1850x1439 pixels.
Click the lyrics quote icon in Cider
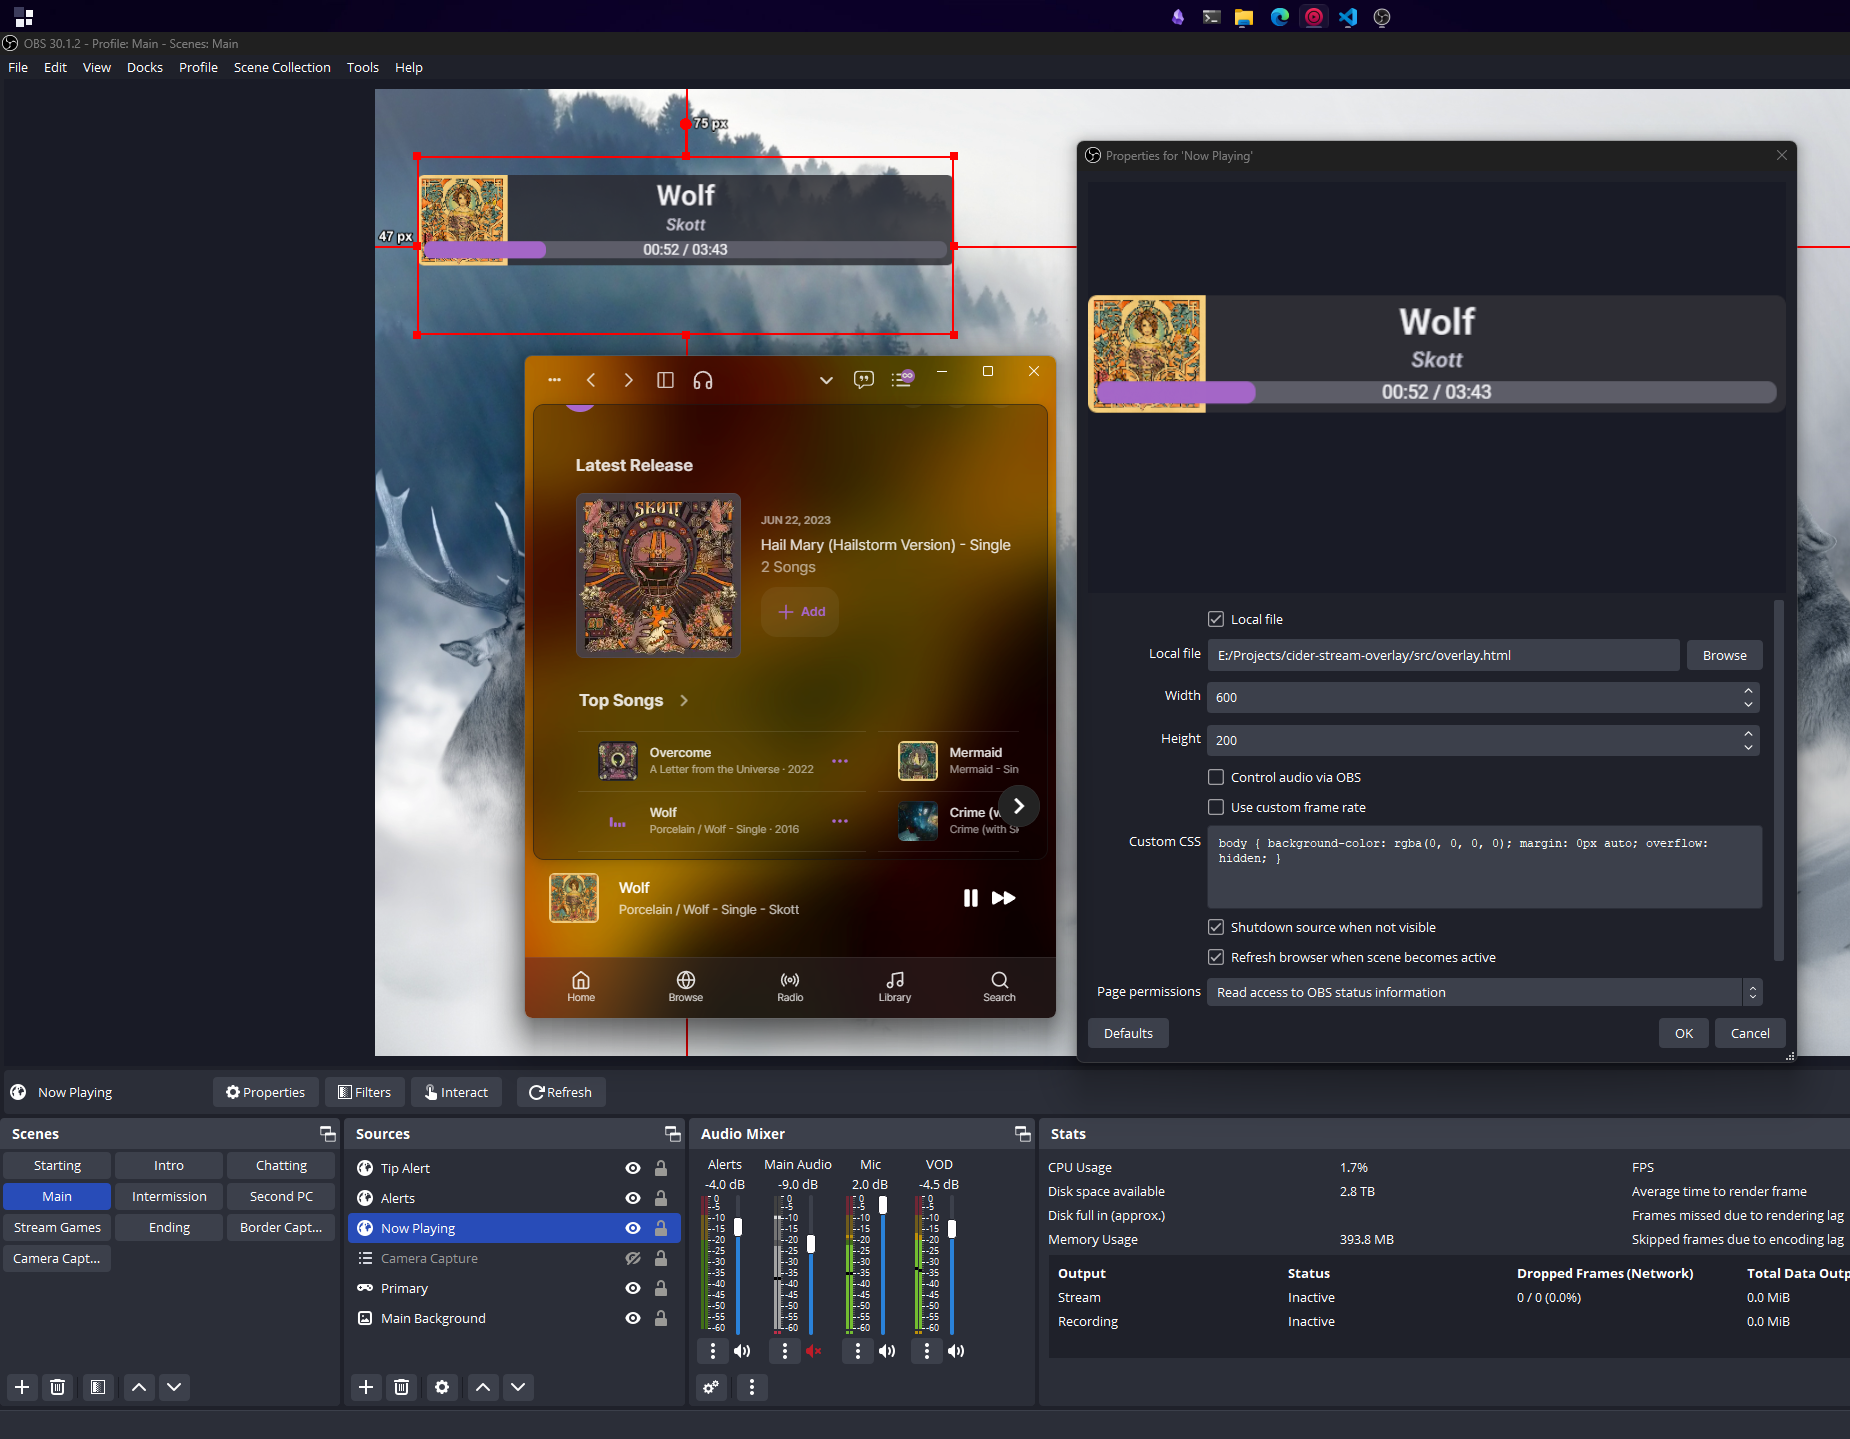tap(862, 380)
